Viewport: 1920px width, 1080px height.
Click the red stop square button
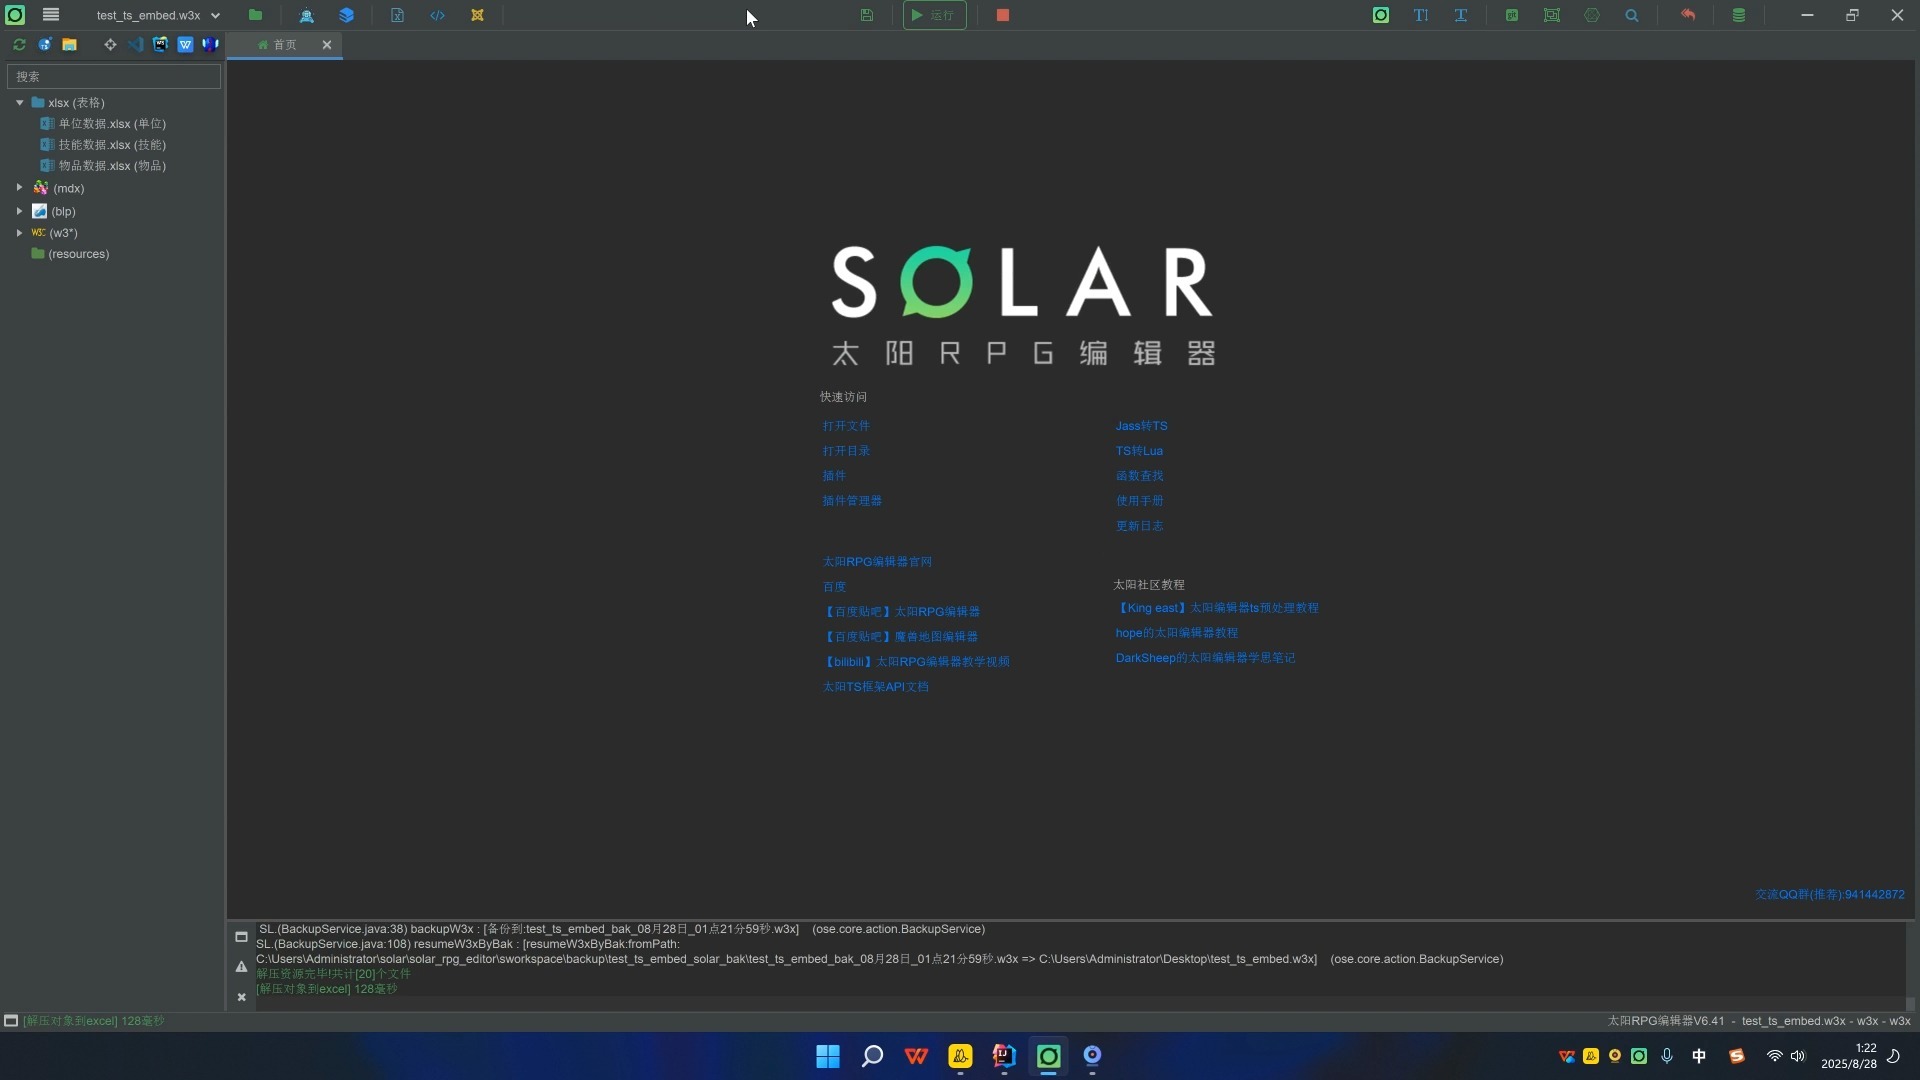click(x=1003, y=15)
